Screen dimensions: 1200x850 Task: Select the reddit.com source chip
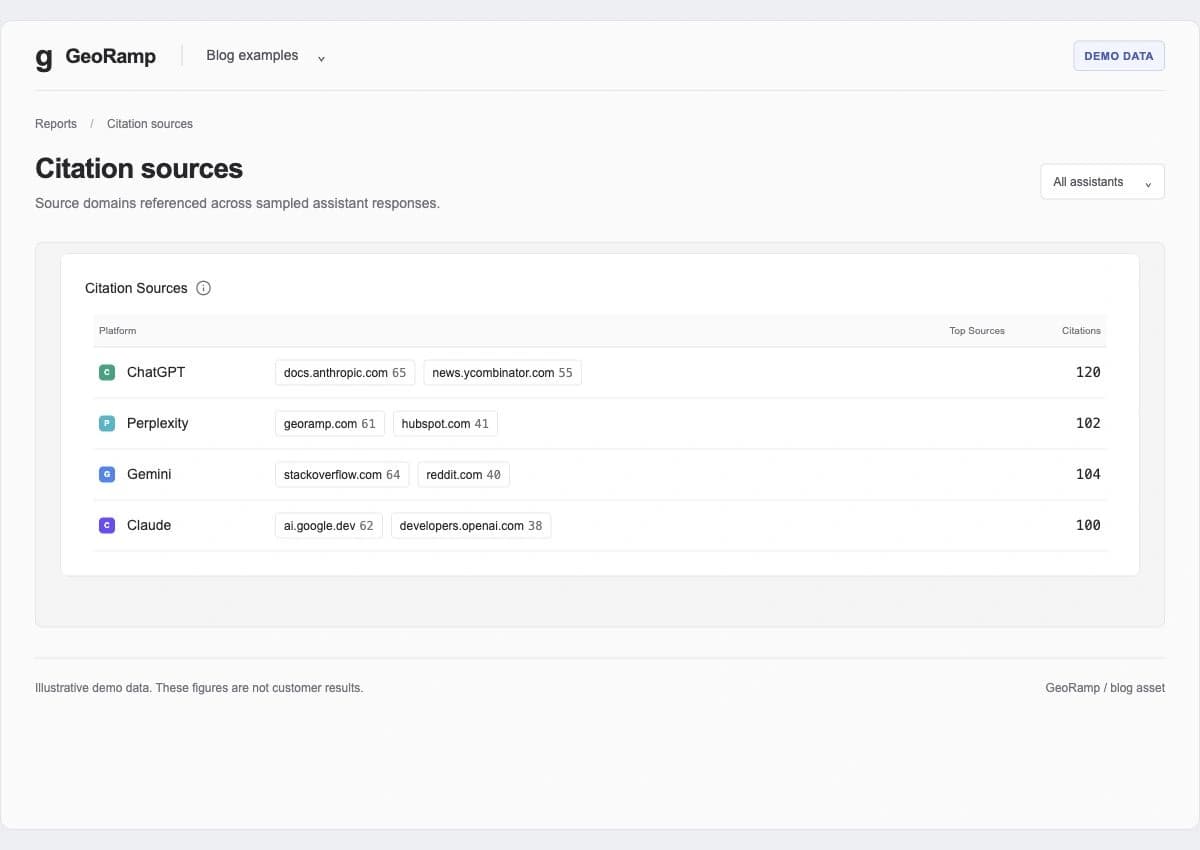tap(464, 475)
